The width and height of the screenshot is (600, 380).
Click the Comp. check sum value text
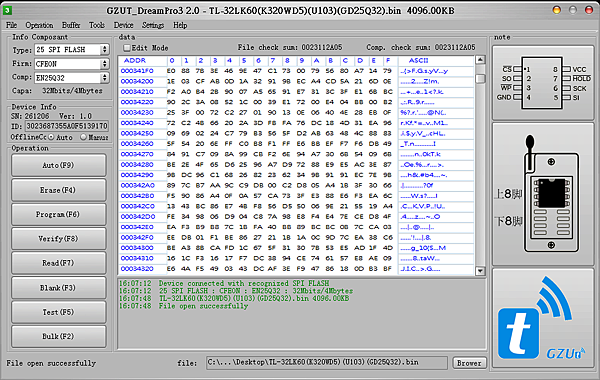click(455, 47)
